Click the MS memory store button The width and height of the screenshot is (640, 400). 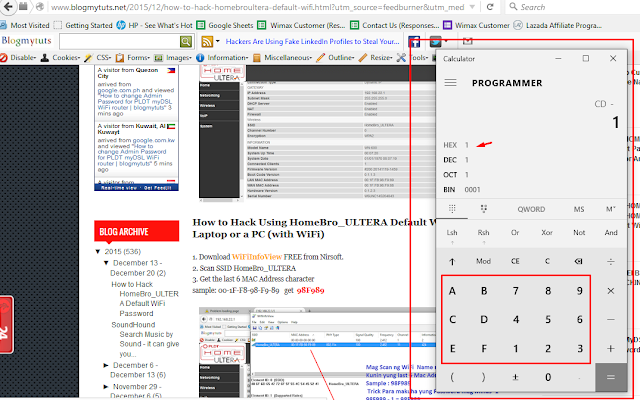tap(579, 209)
